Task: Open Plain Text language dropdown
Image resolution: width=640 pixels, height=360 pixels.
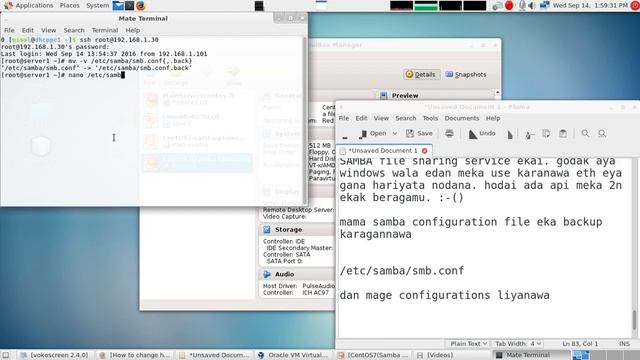Action: [x=468, y=344]
